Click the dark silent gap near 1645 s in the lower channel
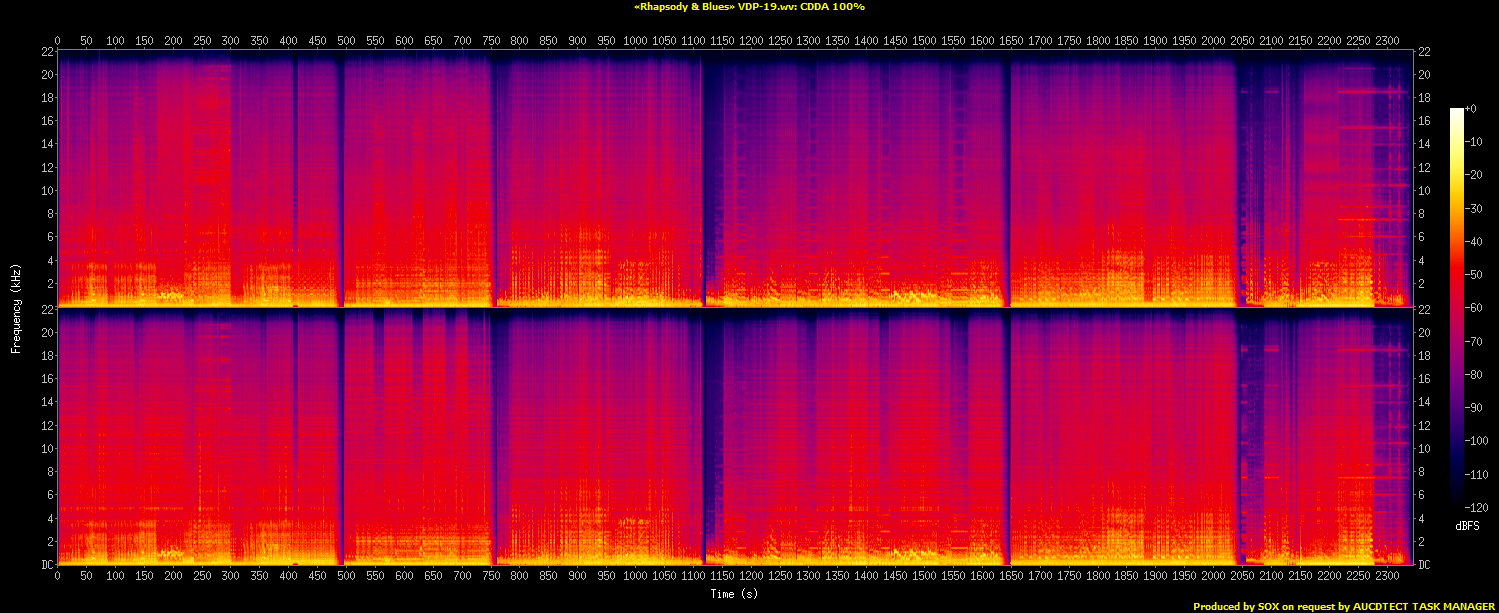The width and height of the screenshot is (1499, 613). click(x=1007, y=440)
